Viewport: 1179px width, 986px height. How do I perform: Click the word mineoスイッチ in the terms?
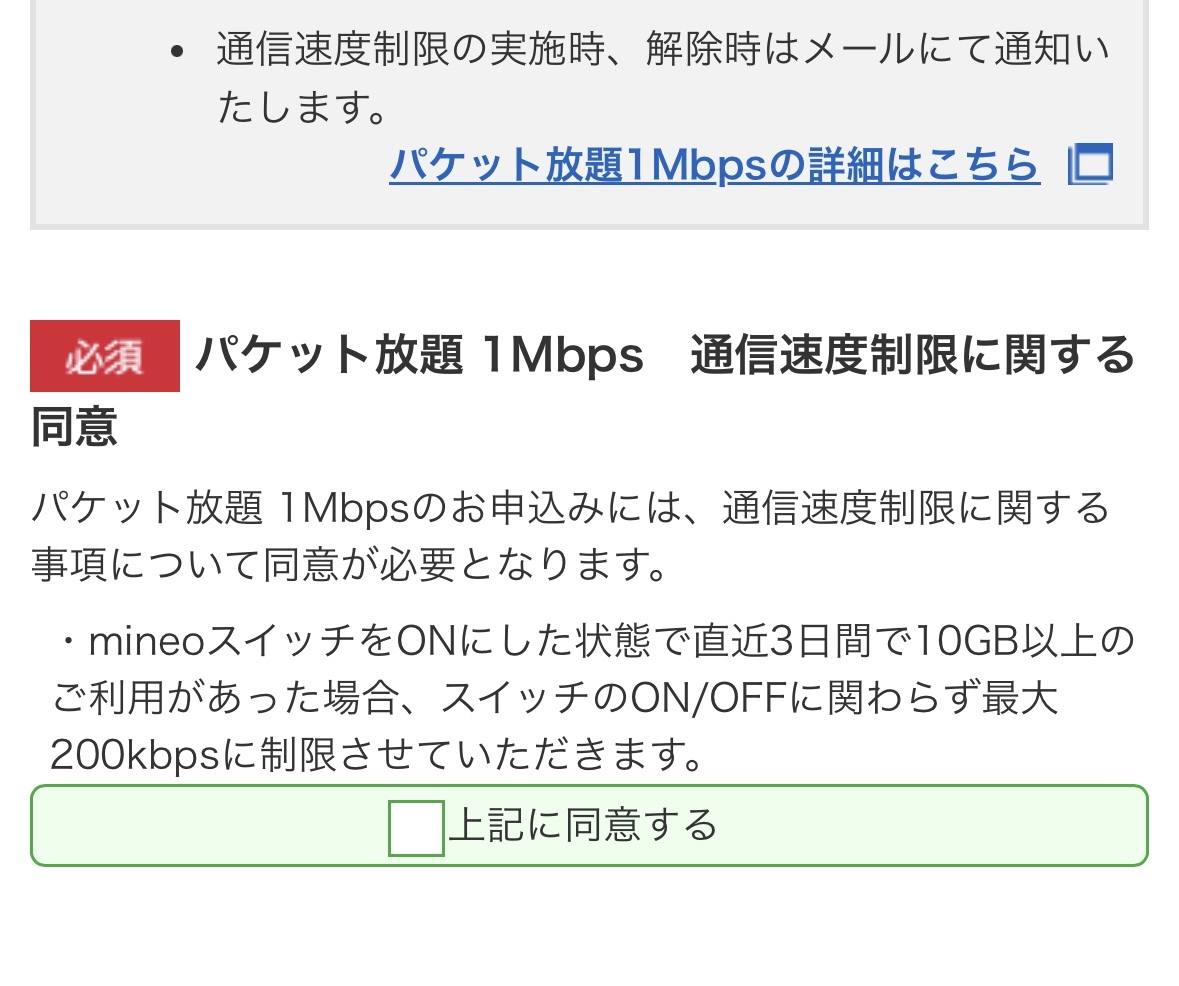(224, 641)
